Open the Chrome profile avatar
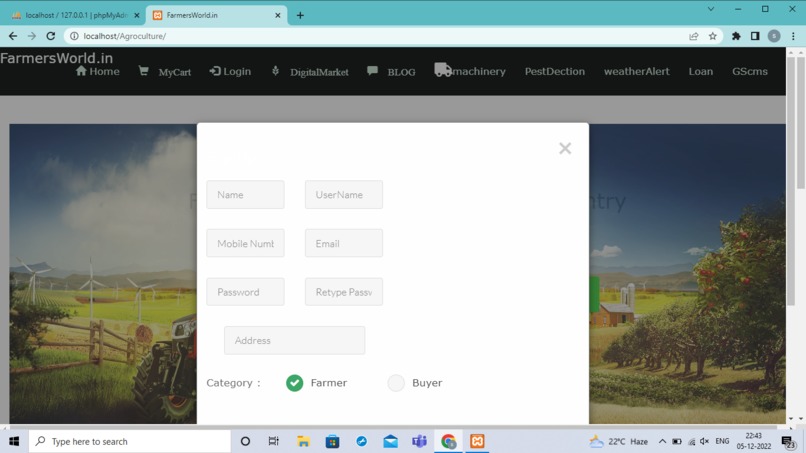The image size is (806, 453). coord(774,36)
